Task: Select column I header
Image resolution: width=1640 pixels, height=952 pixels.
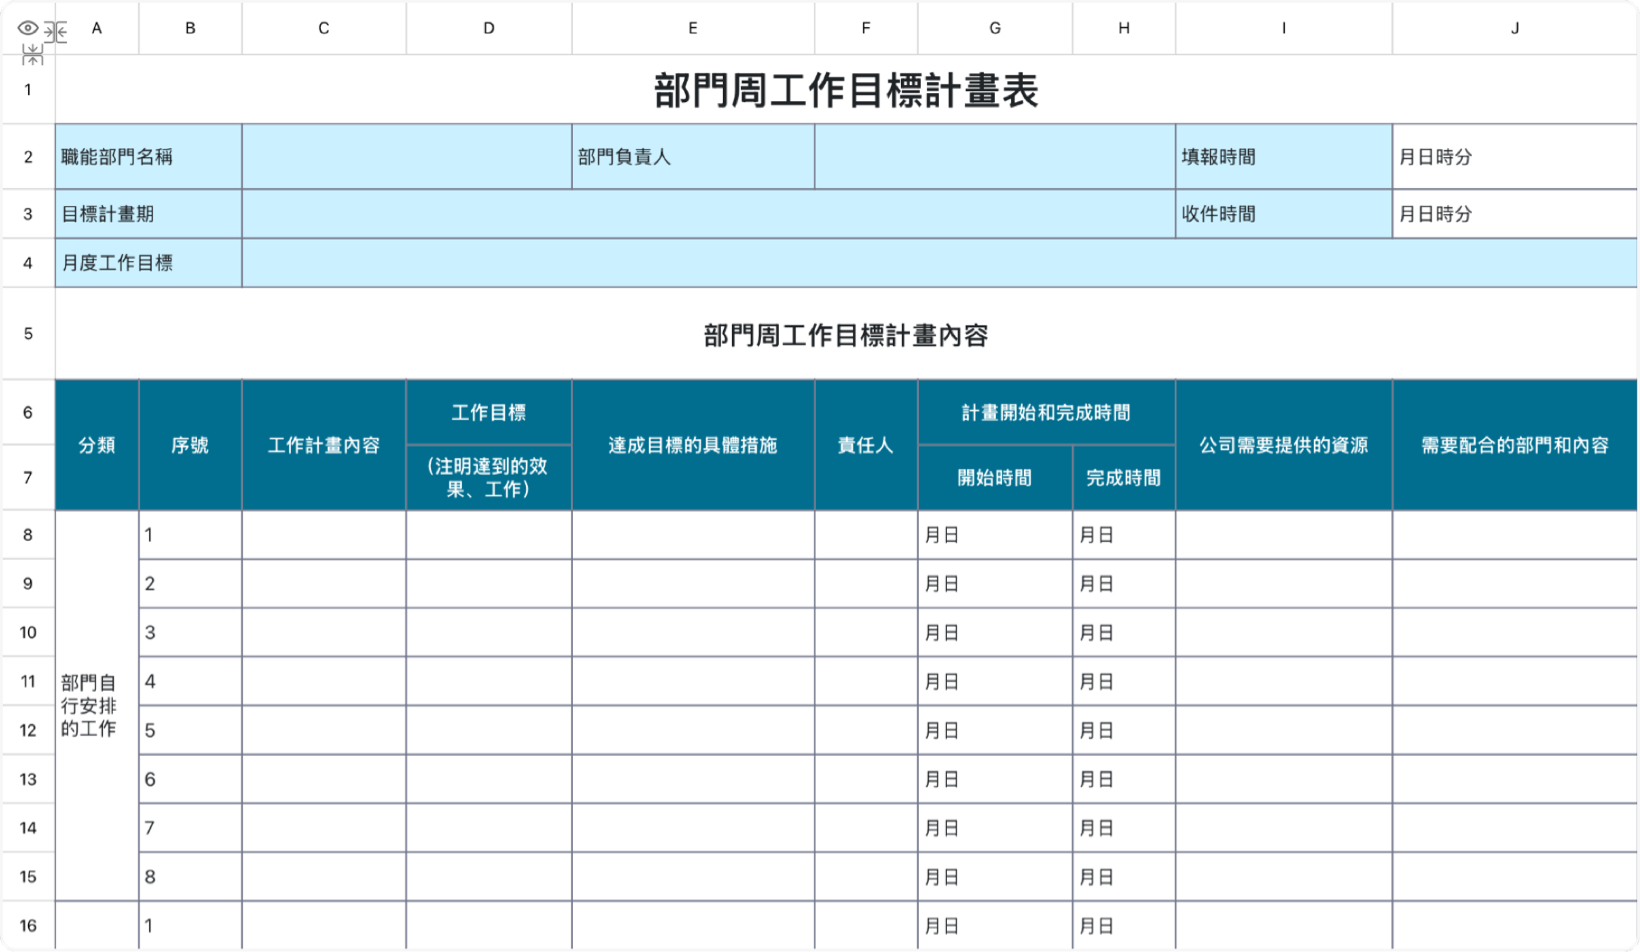Action: 1284,28
